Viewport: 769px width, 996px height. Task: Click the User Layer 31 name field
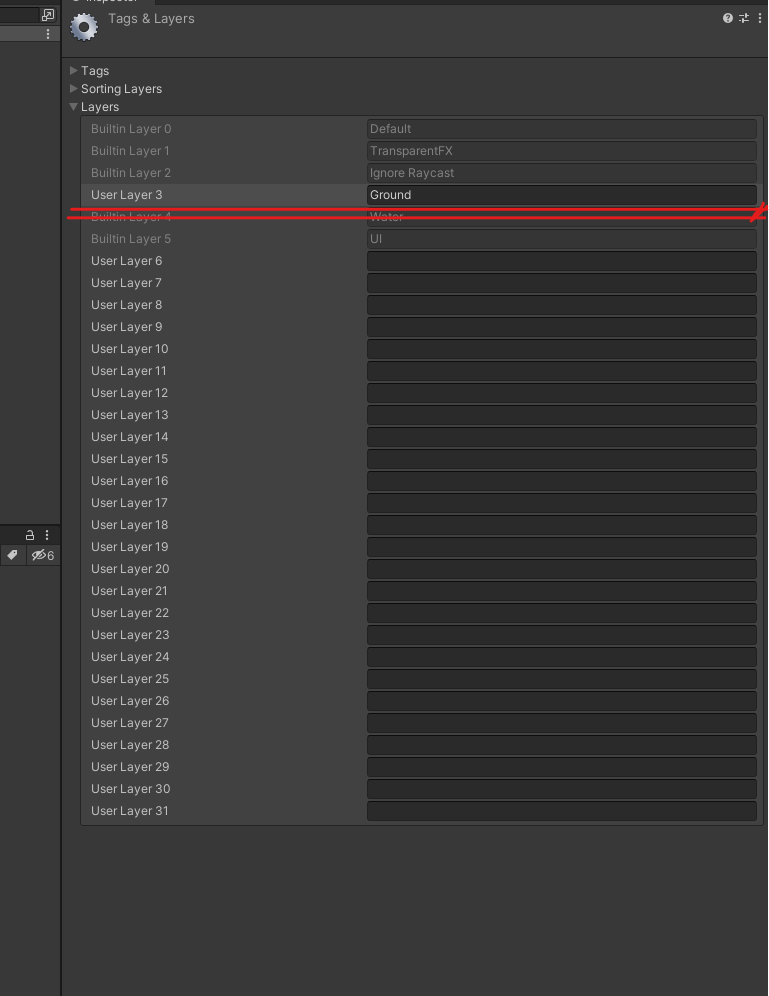[x=561, y=811]
